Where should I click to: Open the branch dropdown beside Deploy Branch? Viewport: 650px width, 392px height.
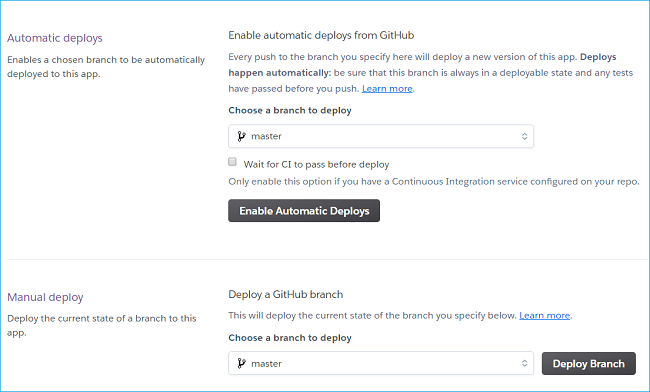(x=381, y=363)
